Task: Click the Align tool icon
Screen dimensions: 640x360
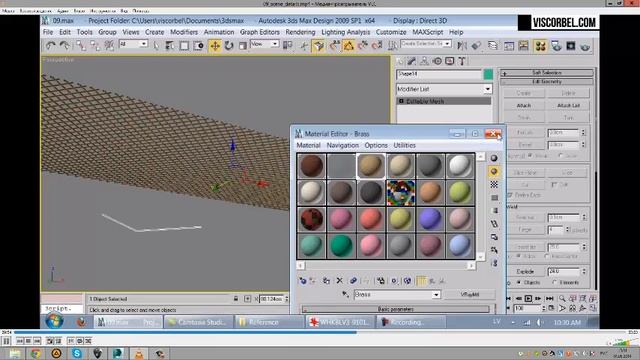Action: (476, 46)
